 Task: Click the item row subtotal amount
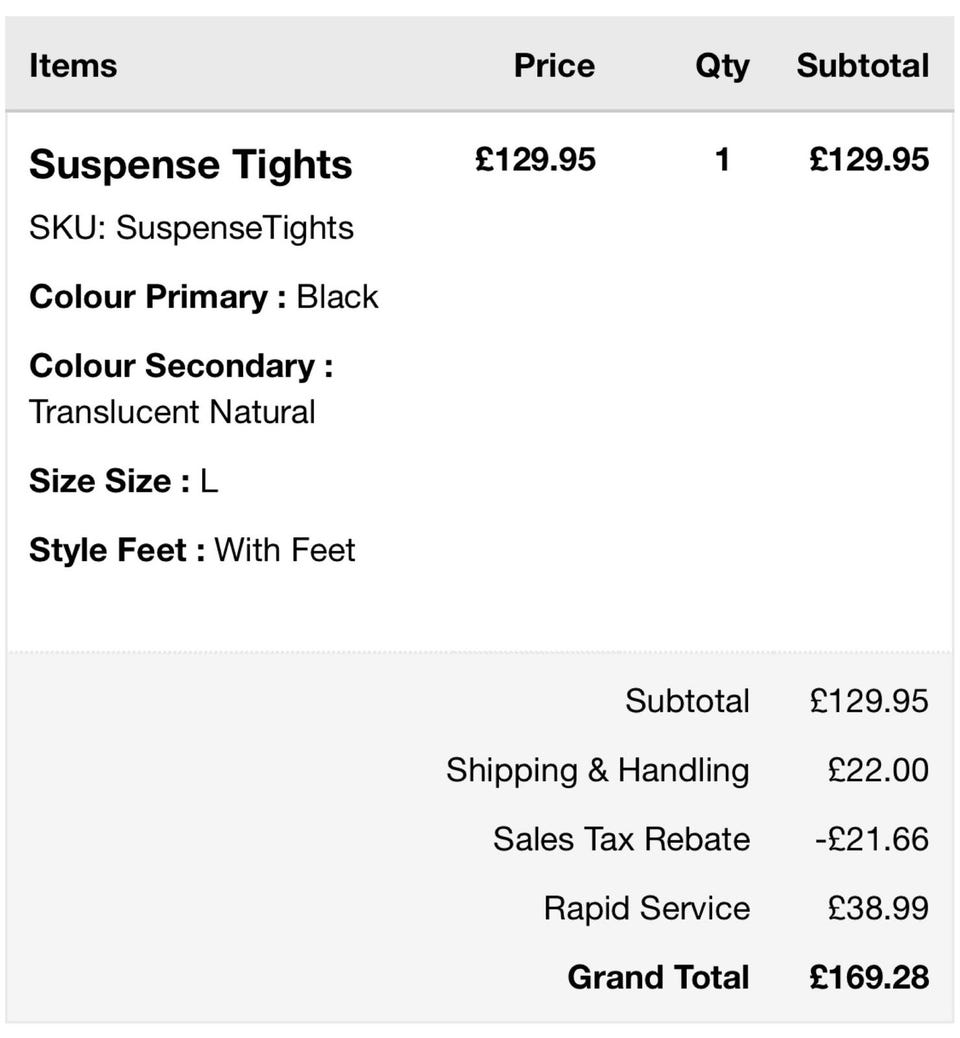(x=869, y=160)
